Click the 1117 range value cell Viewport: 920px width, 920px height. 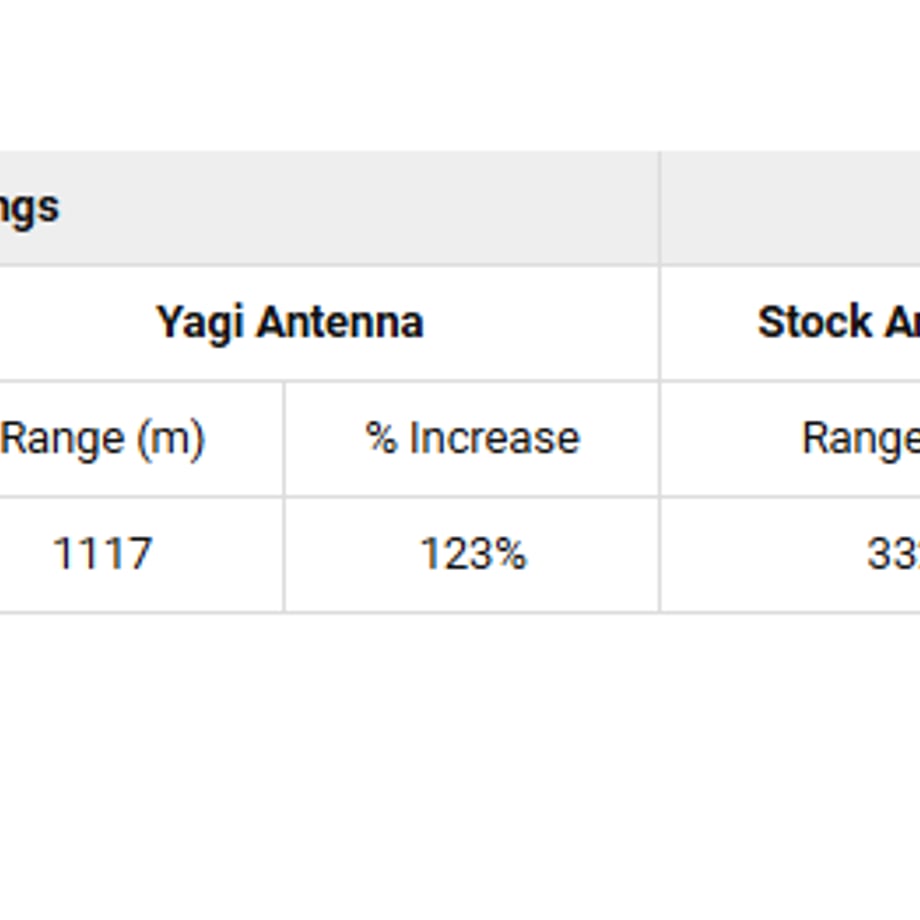click(x=102, y=554)
